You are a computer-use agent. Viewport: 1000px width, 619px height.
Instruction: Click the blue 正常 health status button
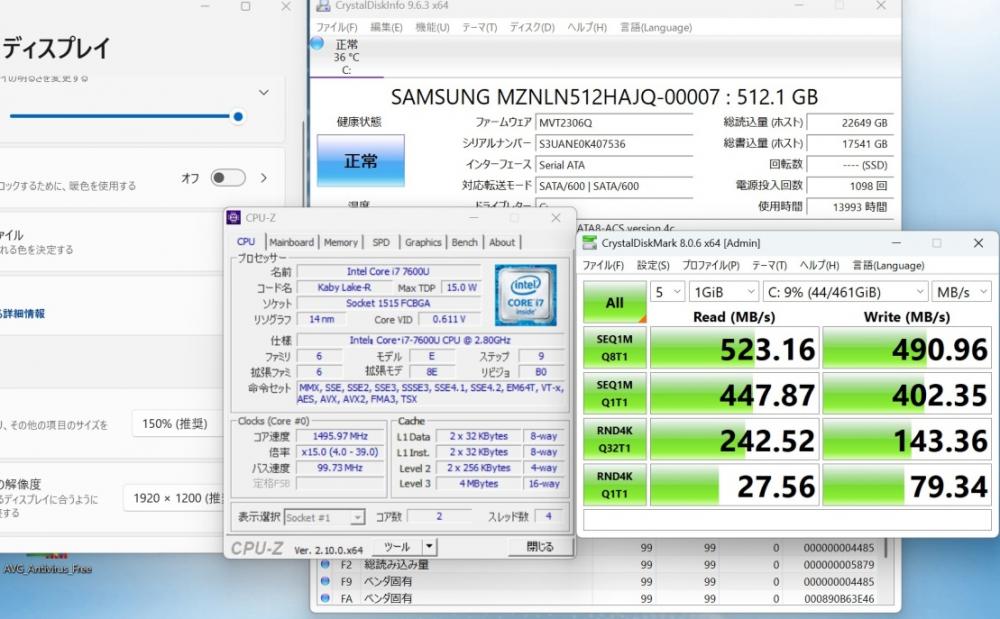point(361,161)
